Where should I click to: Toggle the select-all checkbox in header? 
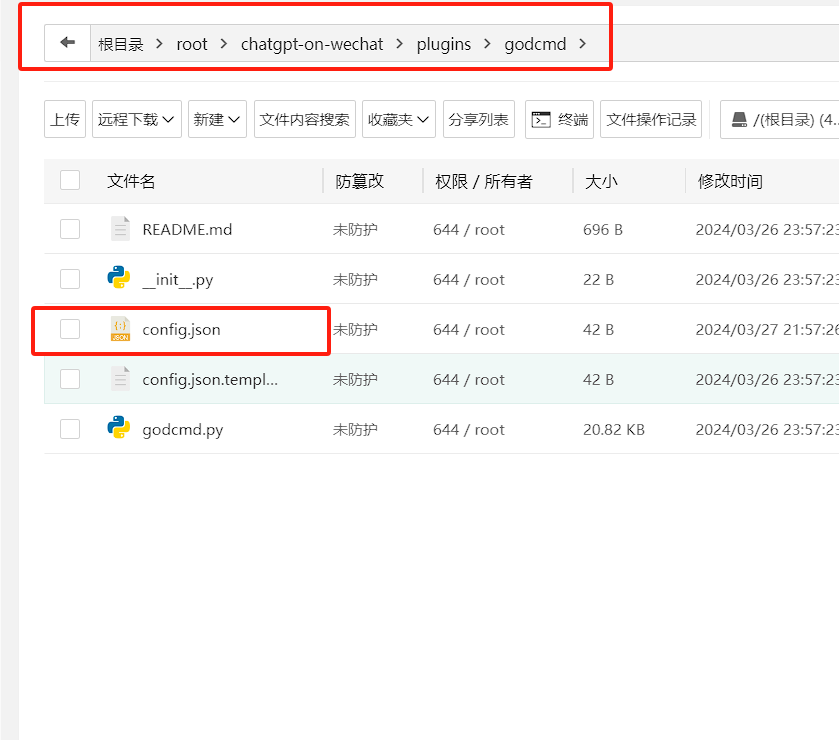point(70,180)
